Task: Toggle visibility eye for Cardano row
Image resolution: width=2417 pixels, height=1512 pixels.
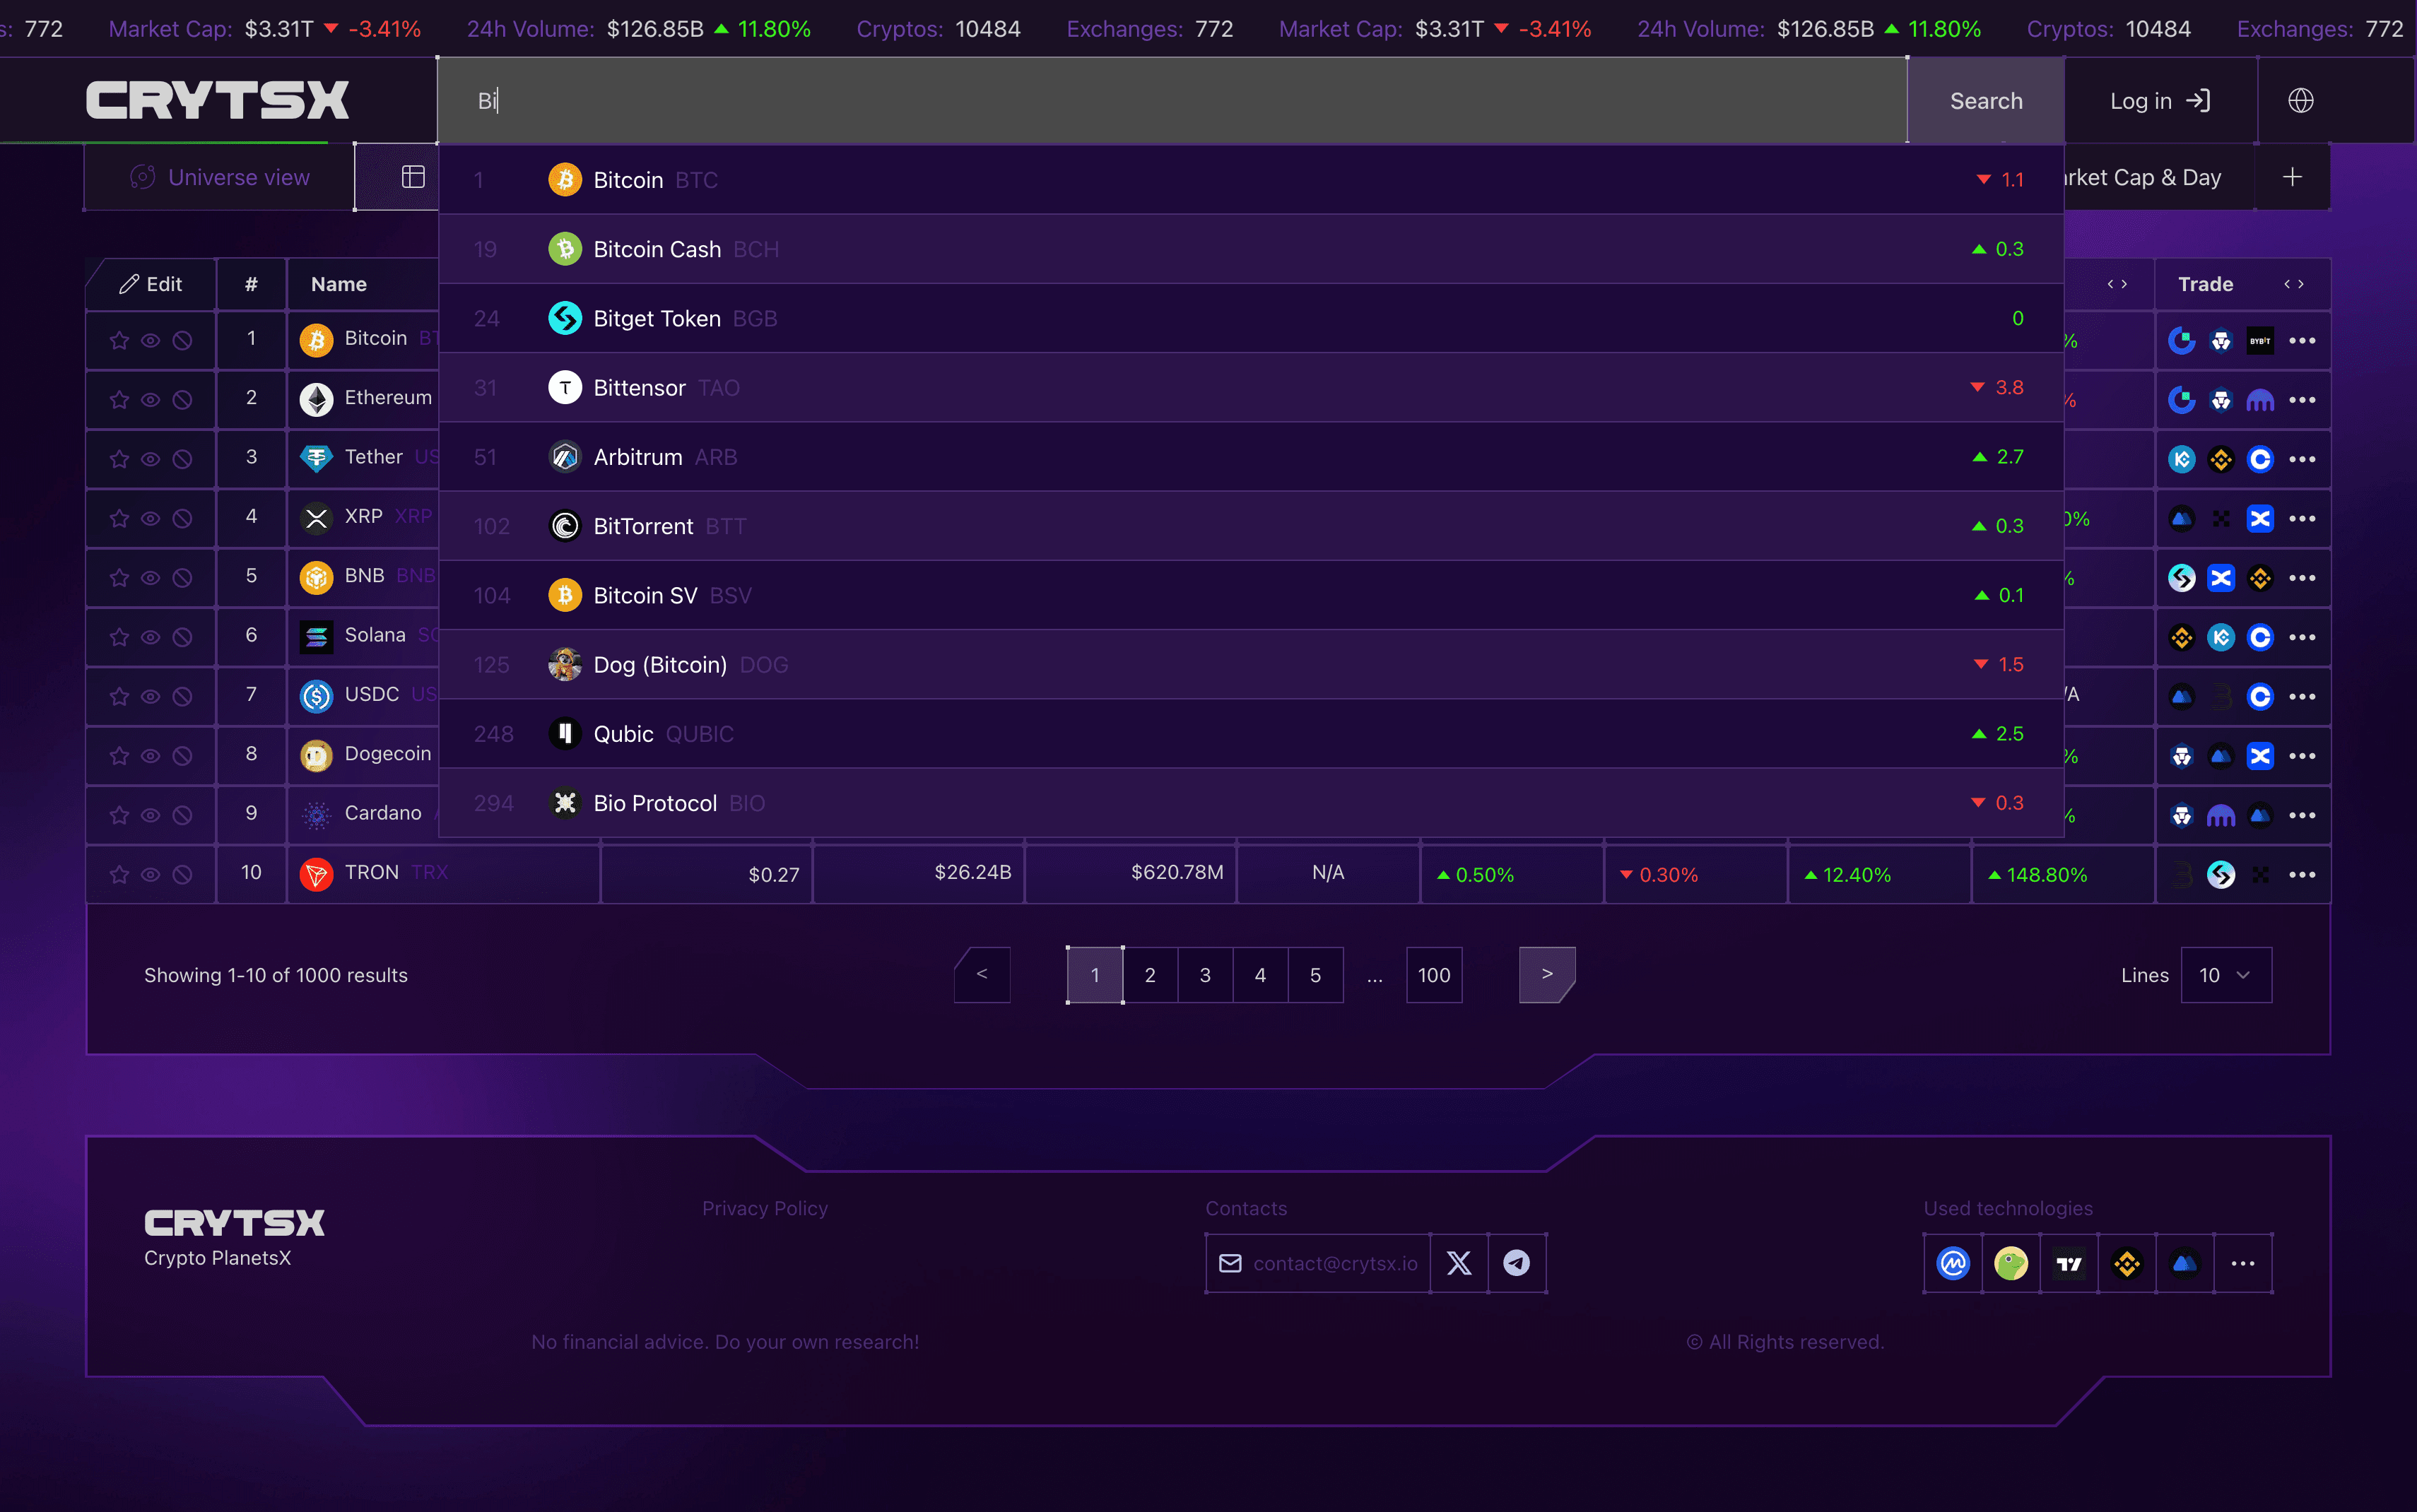Action: click(150, 815)
